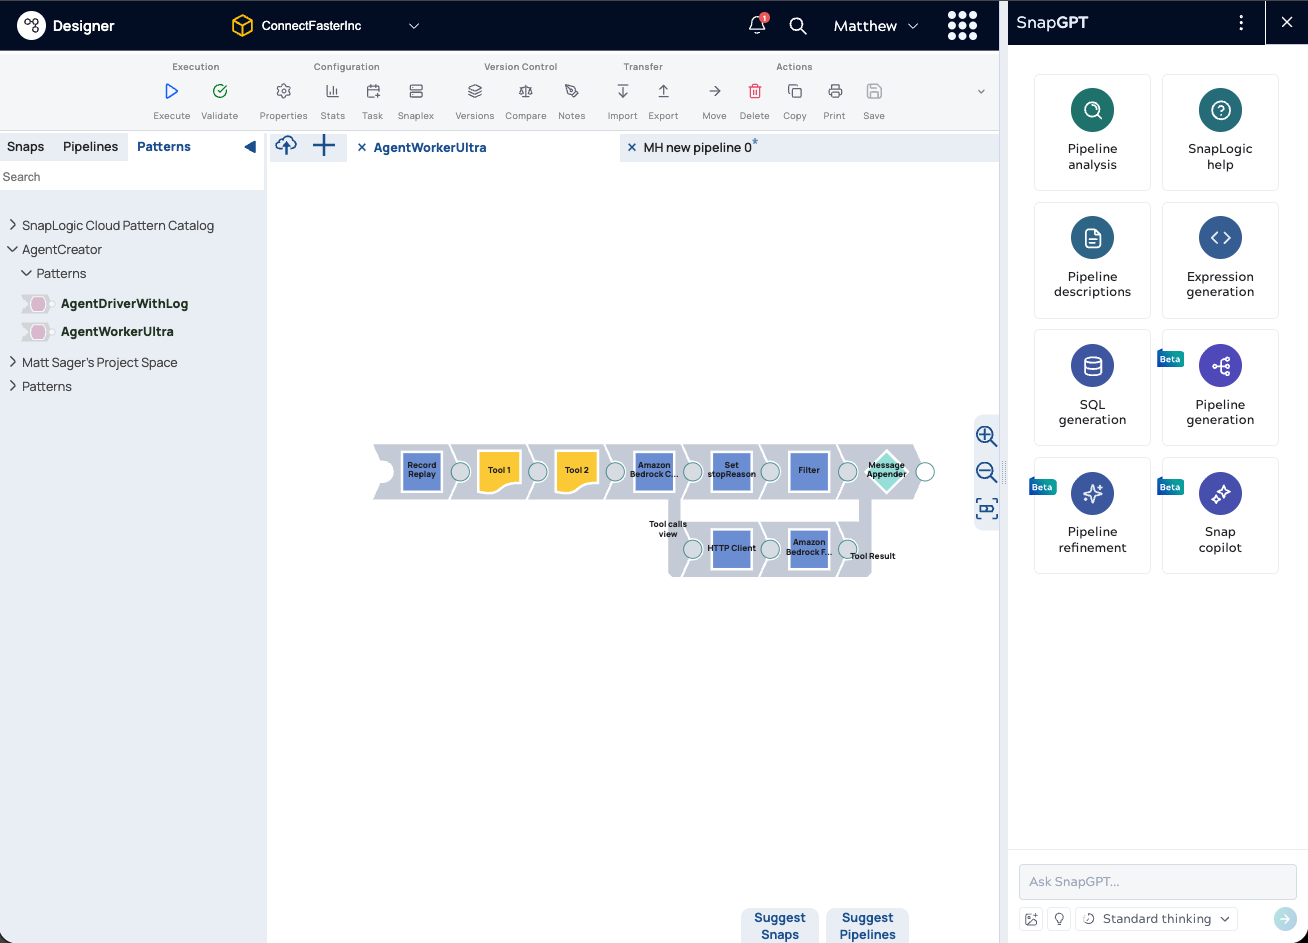Switch to the Patterns tab
The width and height of the screenshot is (1308, 943).
(x=164, y=146)
